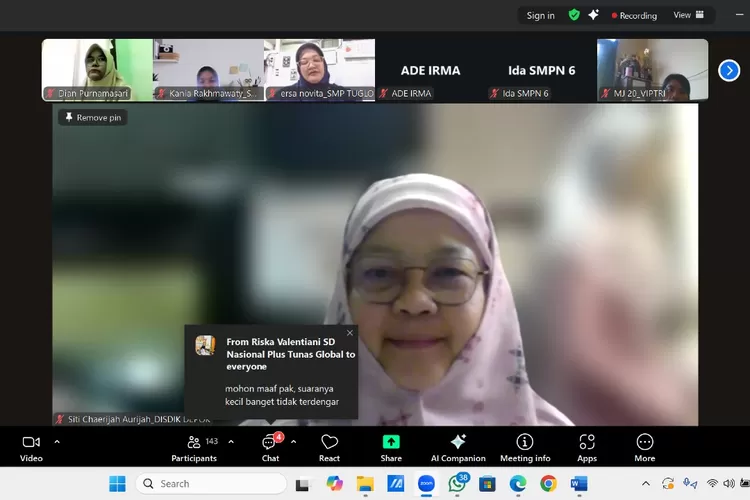Open chat message from Riska Valentiani
Image resolution: width=750 pixels, height=500 pixels.
click(x=271, y=372)
